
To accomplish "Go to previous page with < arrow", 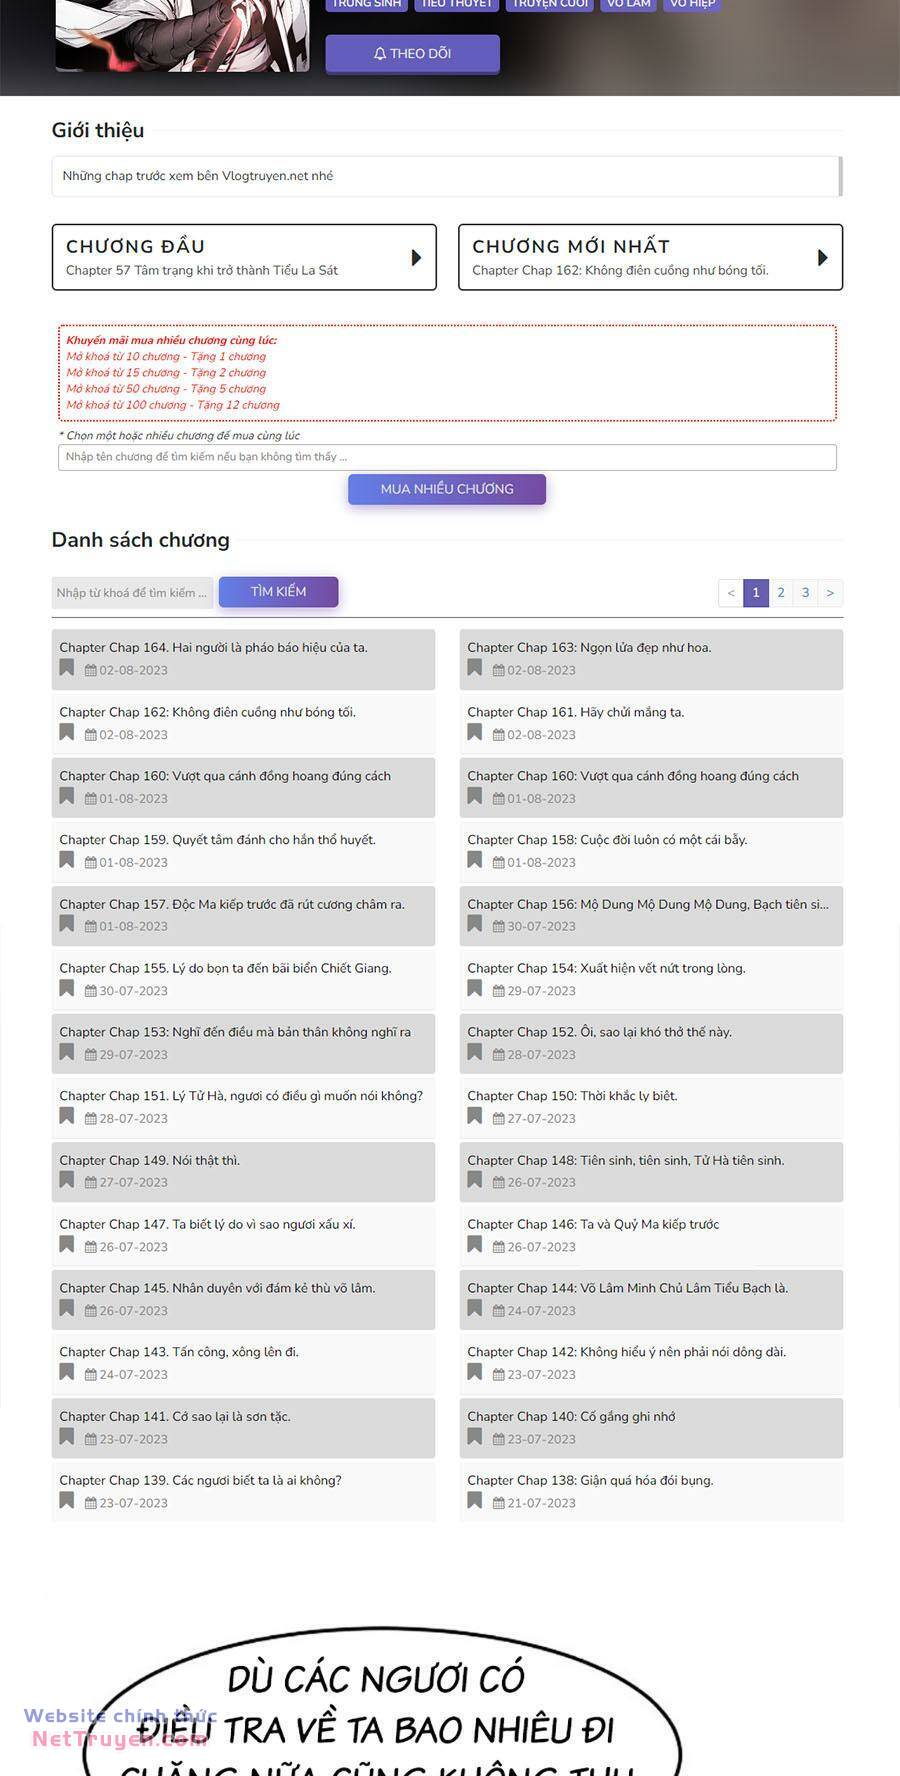I will pos(731,593).
